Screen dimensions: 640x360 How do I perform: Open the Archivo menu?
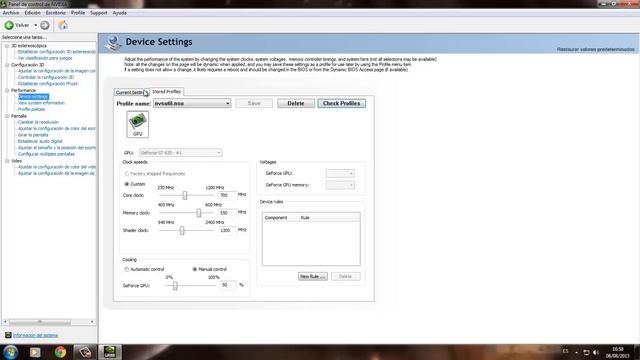coord(11,13)
